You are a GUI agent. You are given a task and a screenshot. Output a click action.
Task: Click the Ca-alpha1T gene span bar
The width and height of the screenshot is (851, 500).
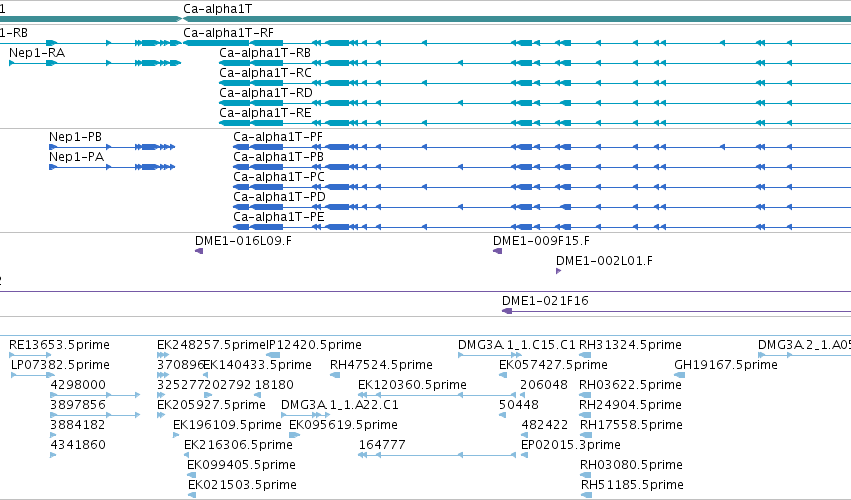(517, 20)
